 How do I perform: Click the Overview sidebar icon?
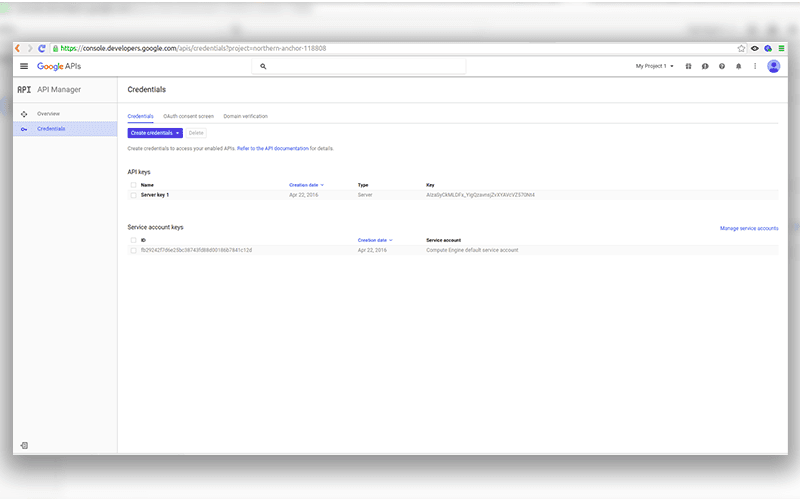point(24,114)
